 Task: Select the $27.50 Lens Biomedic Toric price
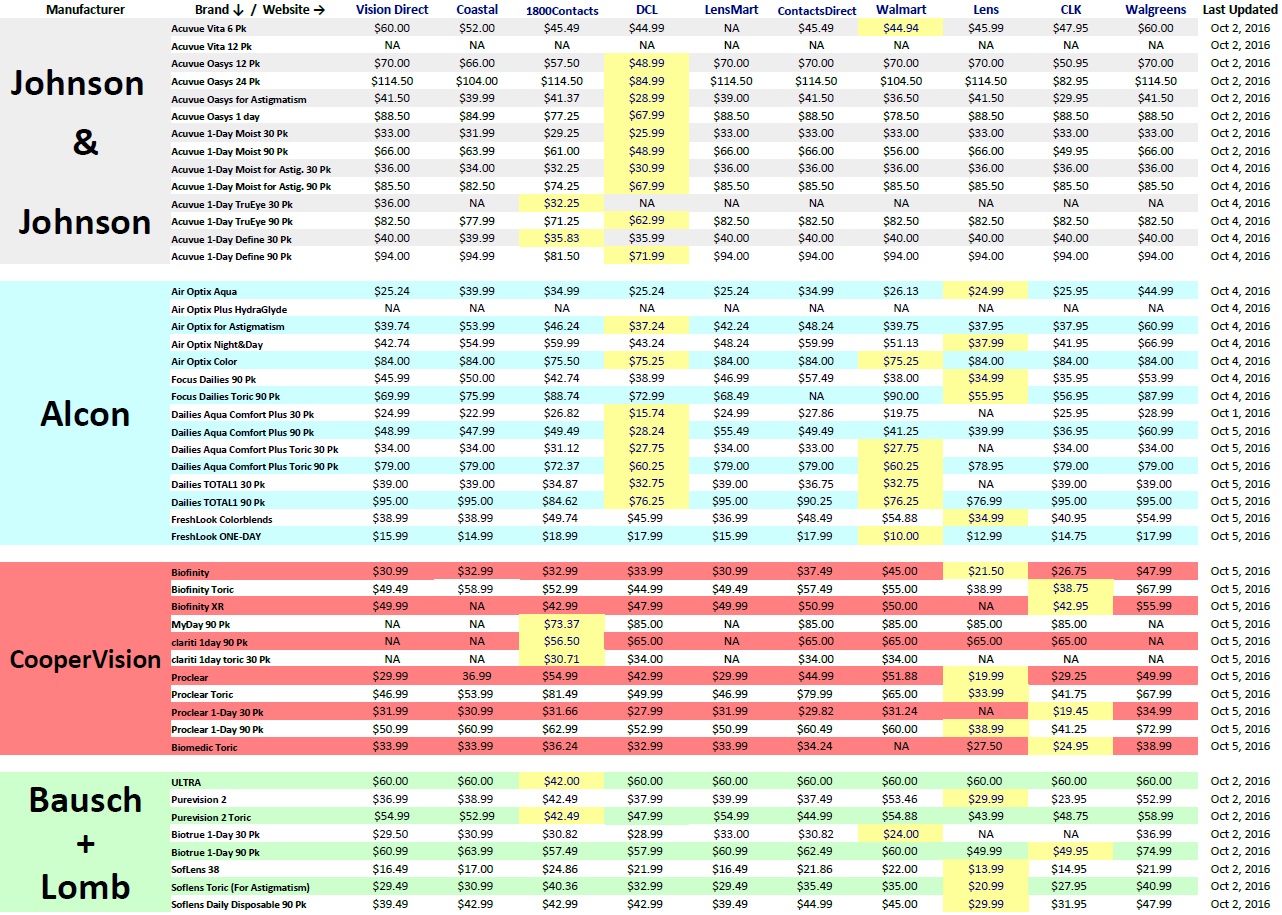pyautogui.click(x=985, y=746)
